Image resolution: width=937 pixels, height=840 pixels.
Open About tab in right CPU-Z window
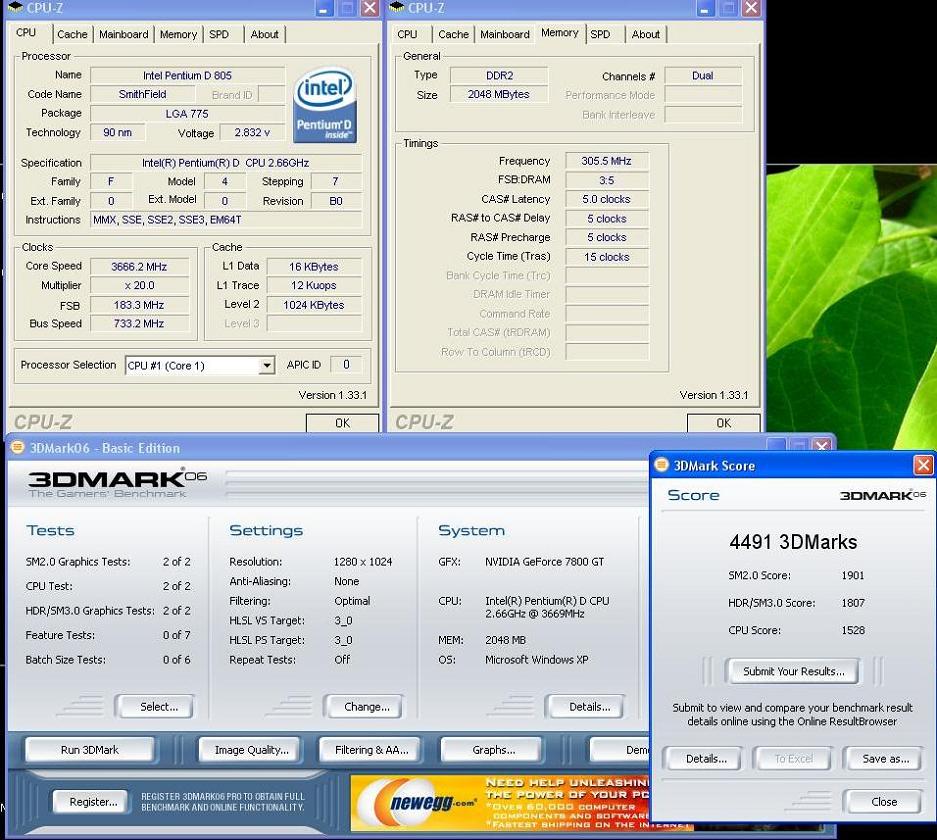(645, 35)
